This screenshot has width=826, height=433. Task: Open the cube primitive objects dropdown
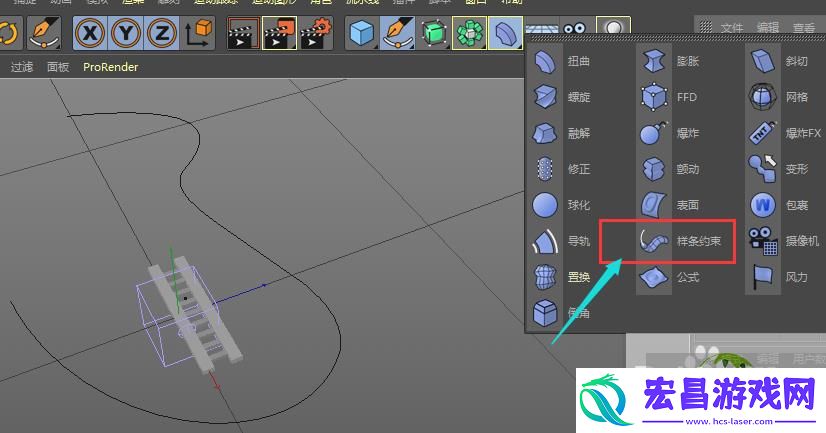tap(362, 33)
